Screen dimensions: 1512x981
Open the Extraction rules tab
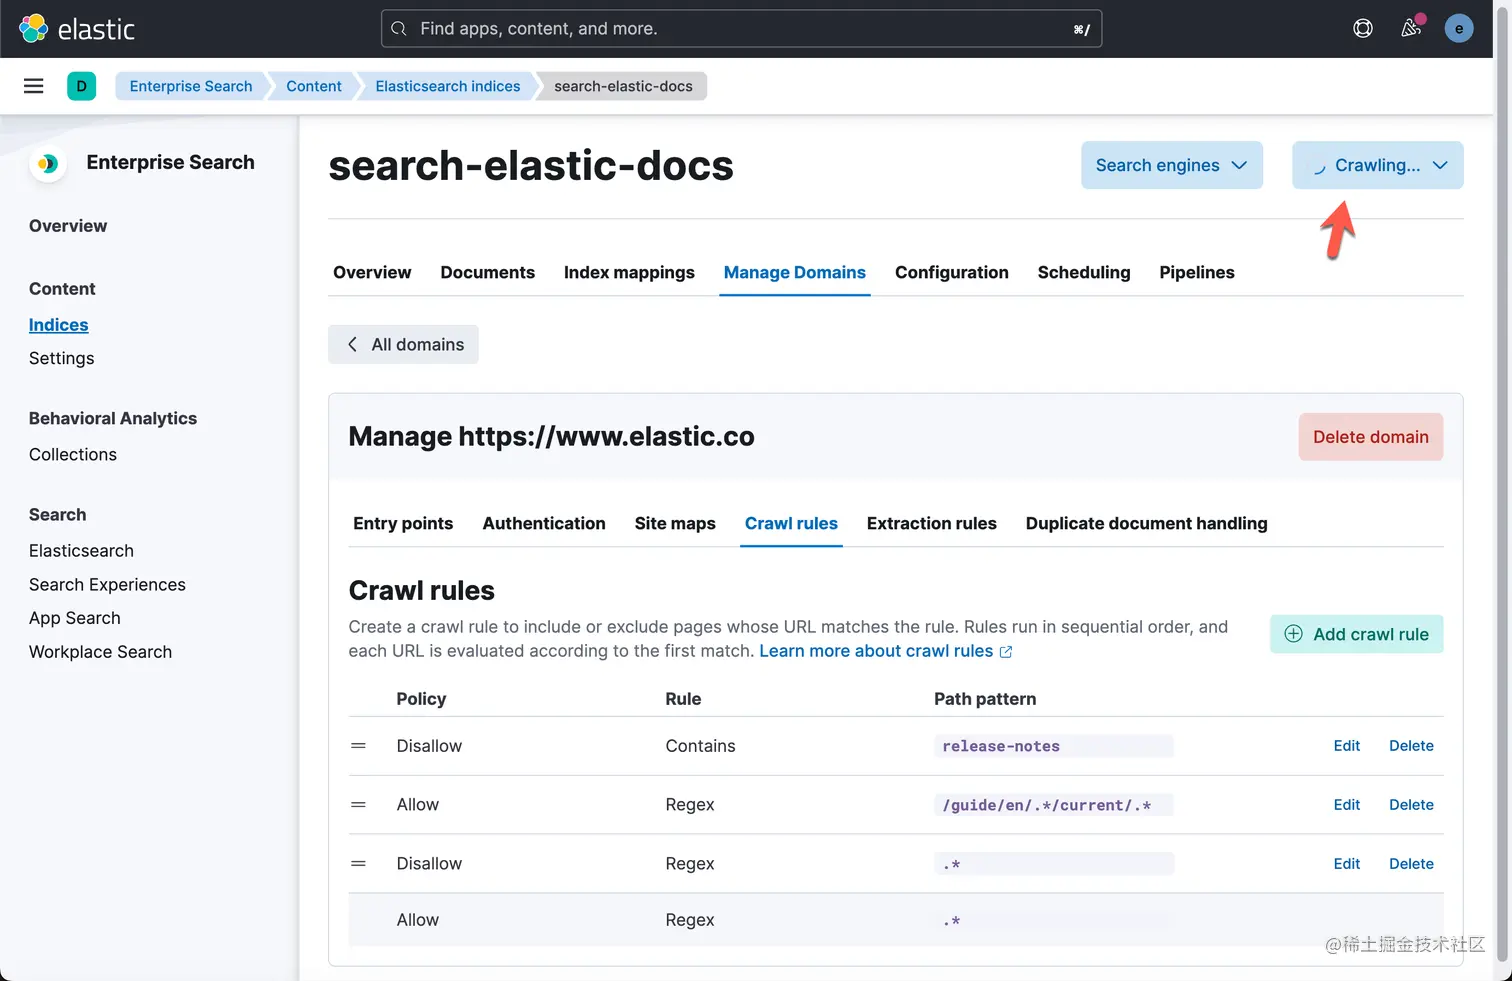[x=932, y=523]
